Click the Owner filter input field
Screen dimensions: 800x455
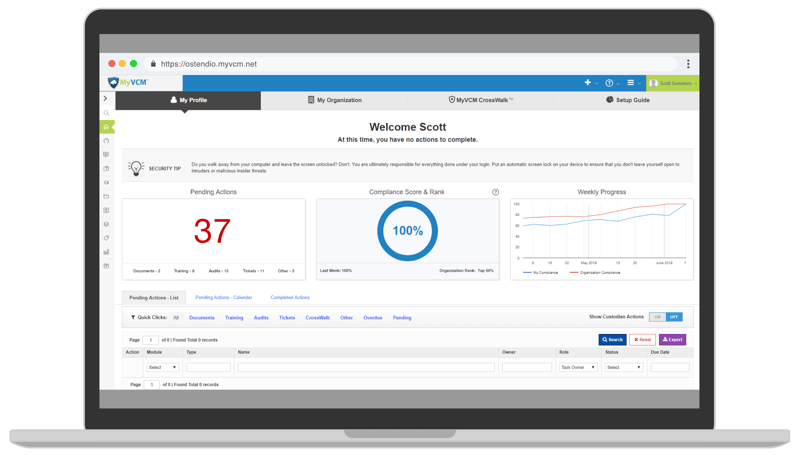527,367
